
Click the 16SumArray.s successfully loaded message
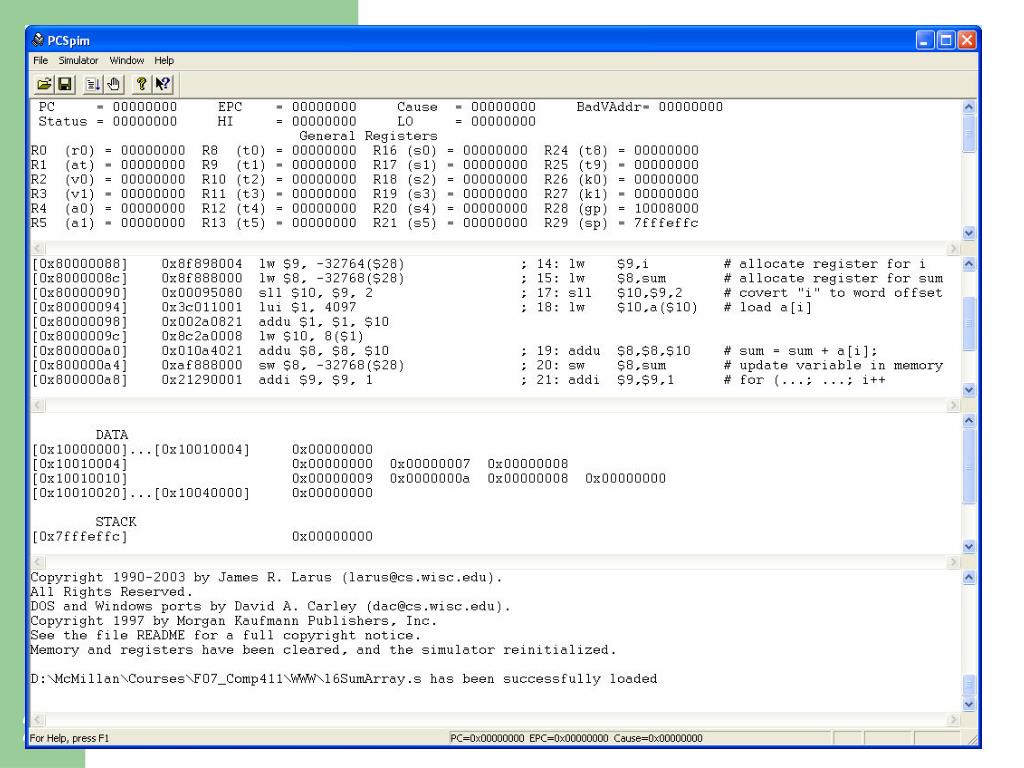pos(344,679)
